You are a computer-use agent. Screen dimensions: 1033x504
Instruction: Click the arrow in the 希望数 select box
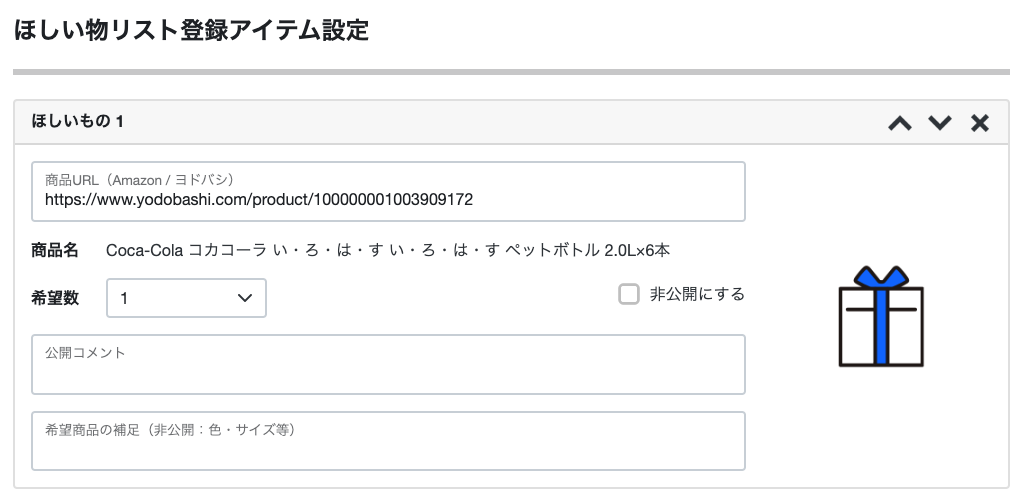tap(244, 298)
